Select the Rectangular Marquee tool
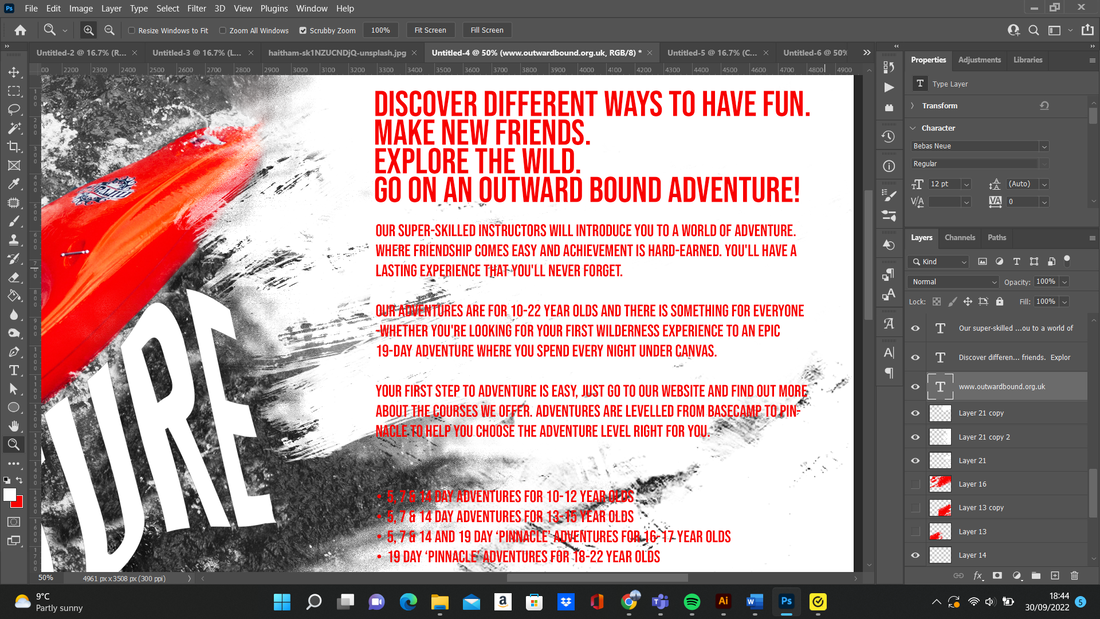 pos(13,91)
